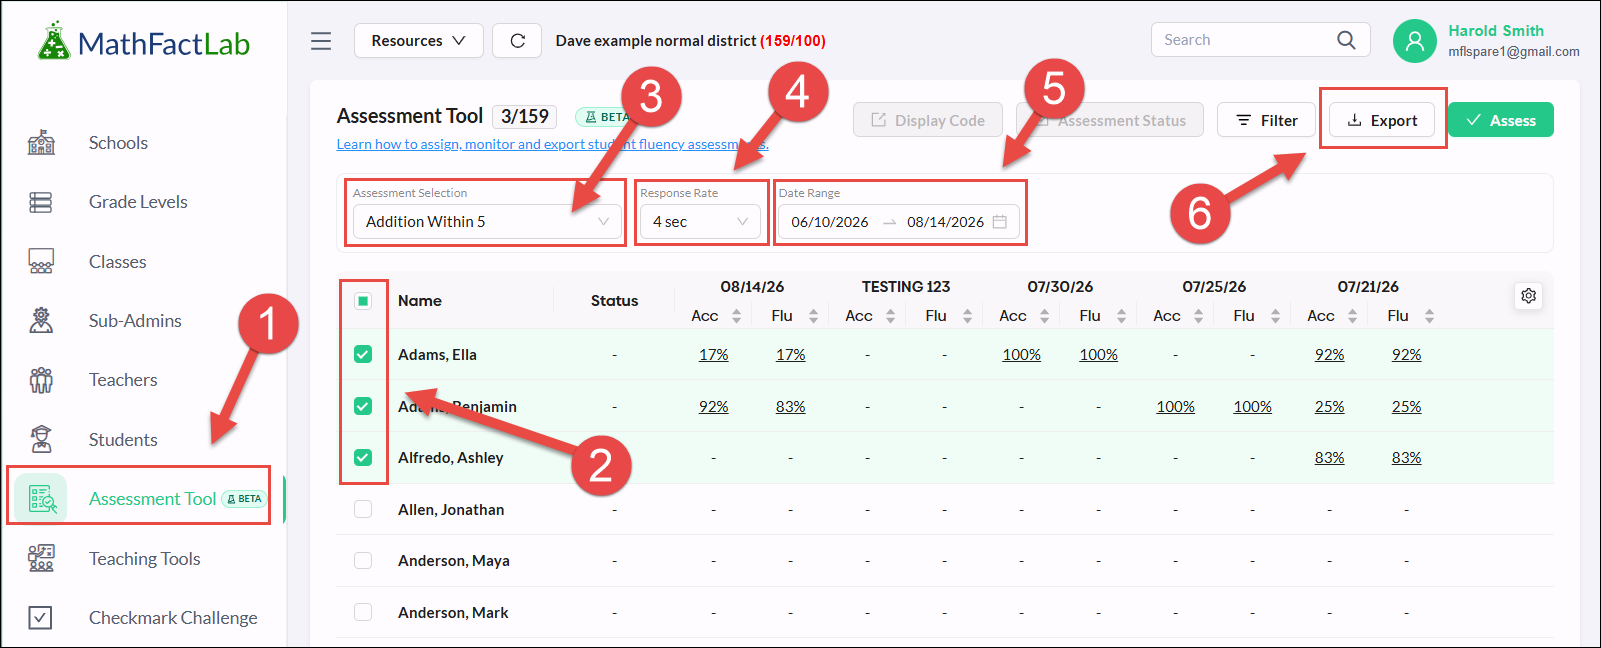
Task: Click the MathFactLab logo
Action: coord(144,43)
